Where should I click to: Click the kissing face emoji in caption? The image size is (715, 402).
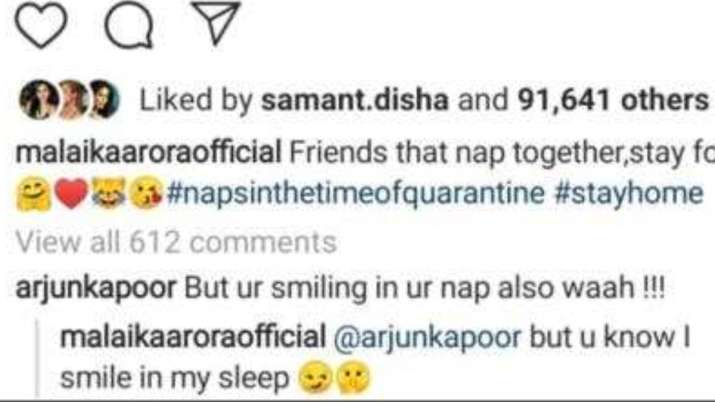pos(146,193)
